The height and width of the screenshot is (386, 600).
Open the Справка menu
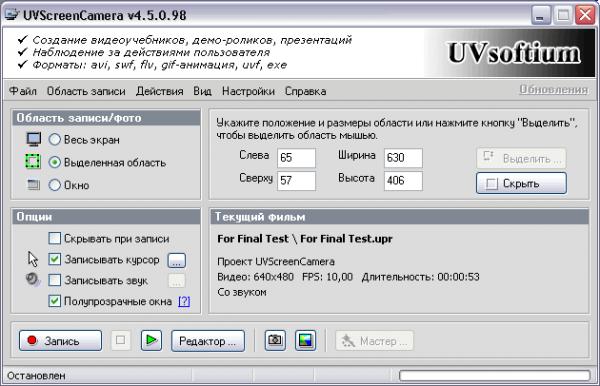[x=305, y=91]
